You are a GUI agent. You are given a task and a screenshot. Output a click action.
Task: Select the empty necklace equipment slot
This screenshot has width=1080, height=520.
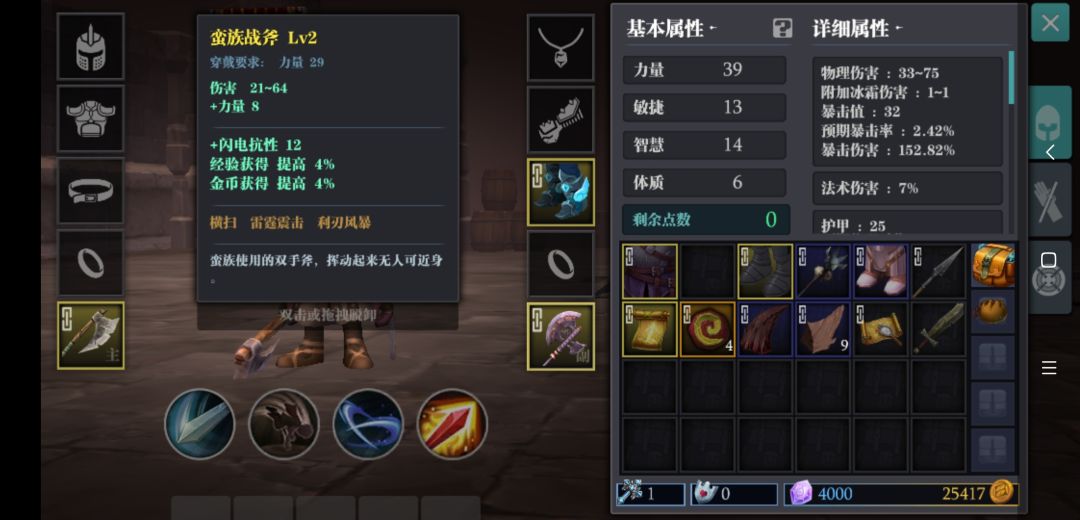point(560,48)
